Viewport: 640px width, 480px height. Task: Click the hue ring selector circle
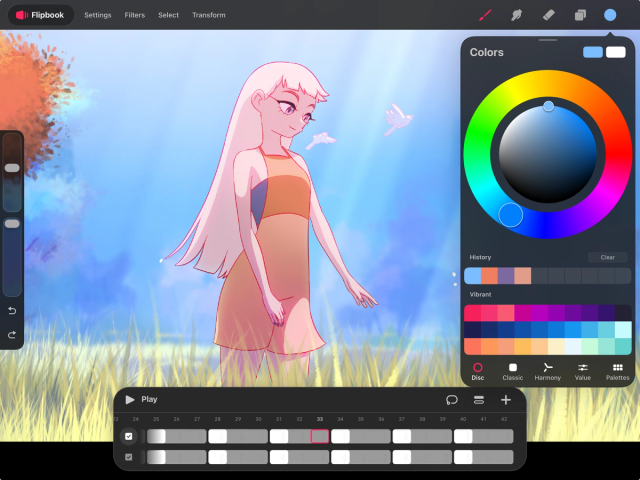pos(511,215)
